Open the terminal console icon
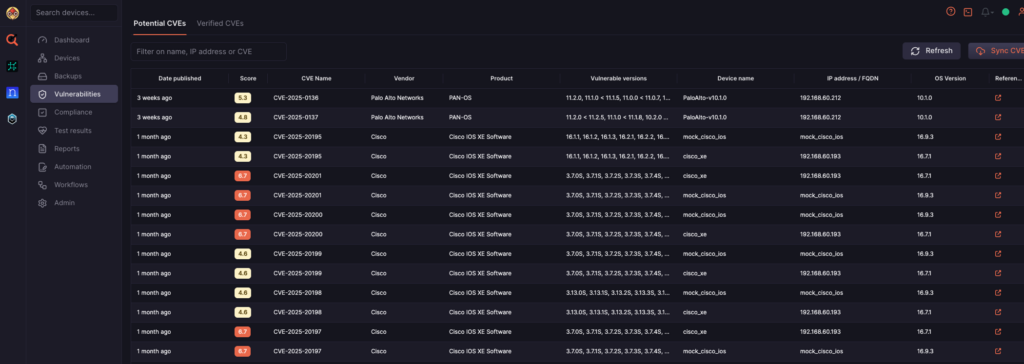The width and height of the screenshot is (1024, 364). tap(968, 12)
